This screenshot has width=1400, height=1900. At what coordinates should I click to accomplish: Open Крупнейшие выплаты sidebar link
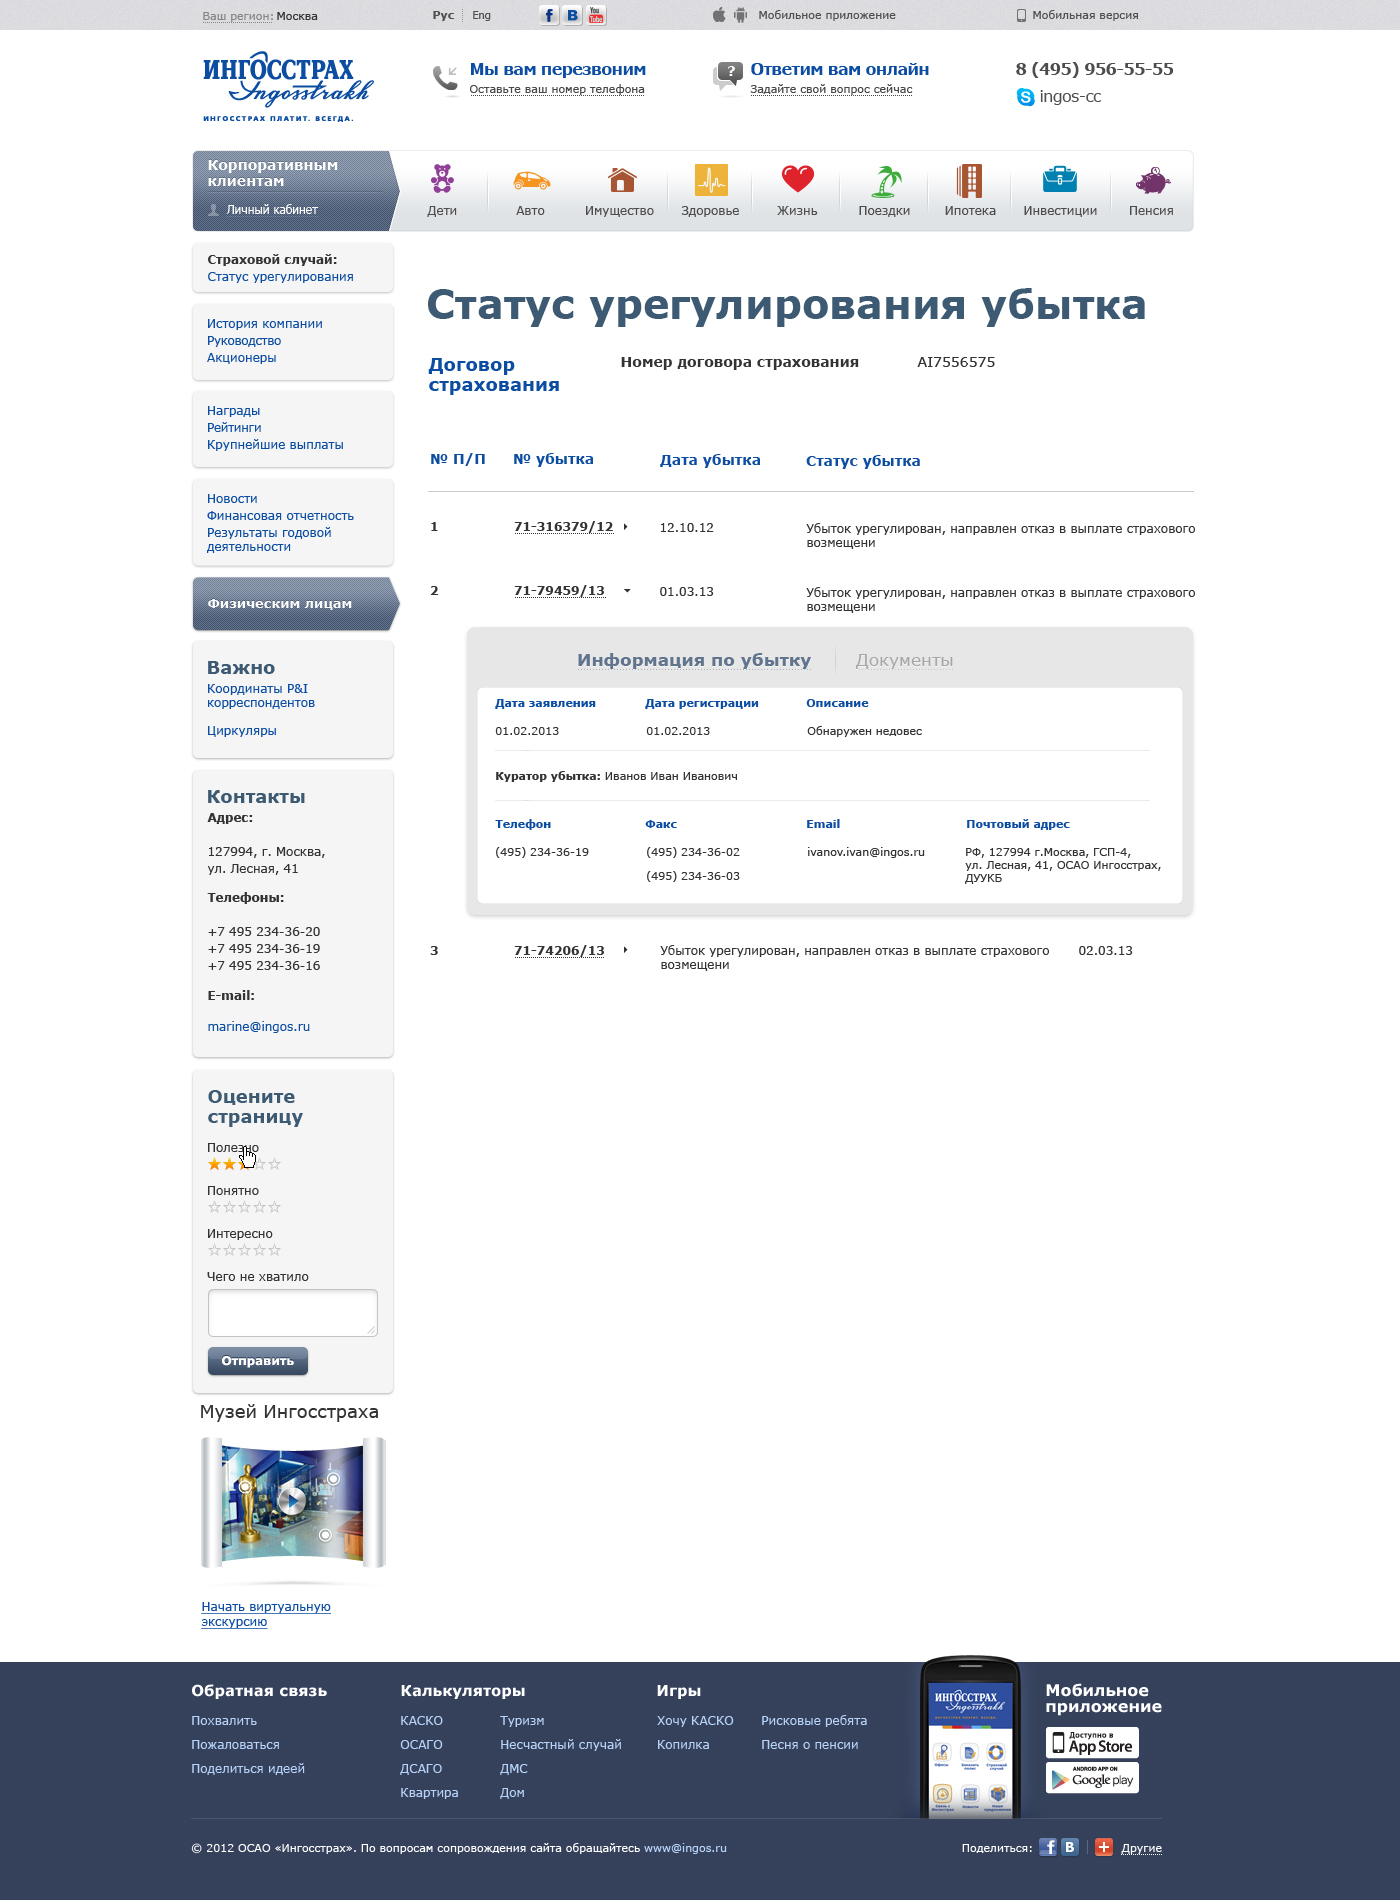[x=275, y=445]
